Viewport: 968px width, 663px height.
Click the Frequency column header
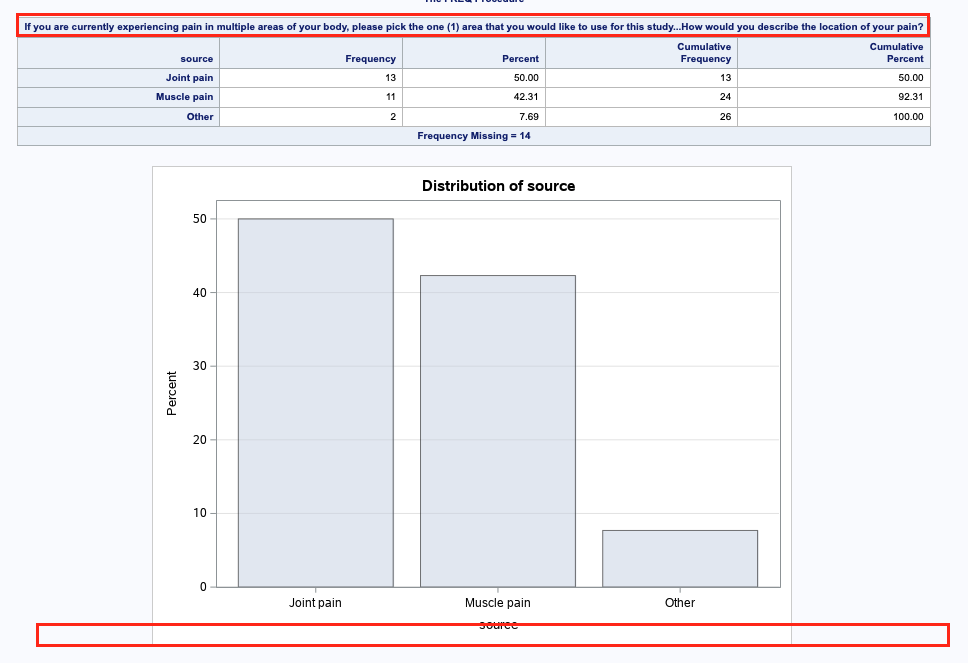pyautogui.click(x=370, y=58)
